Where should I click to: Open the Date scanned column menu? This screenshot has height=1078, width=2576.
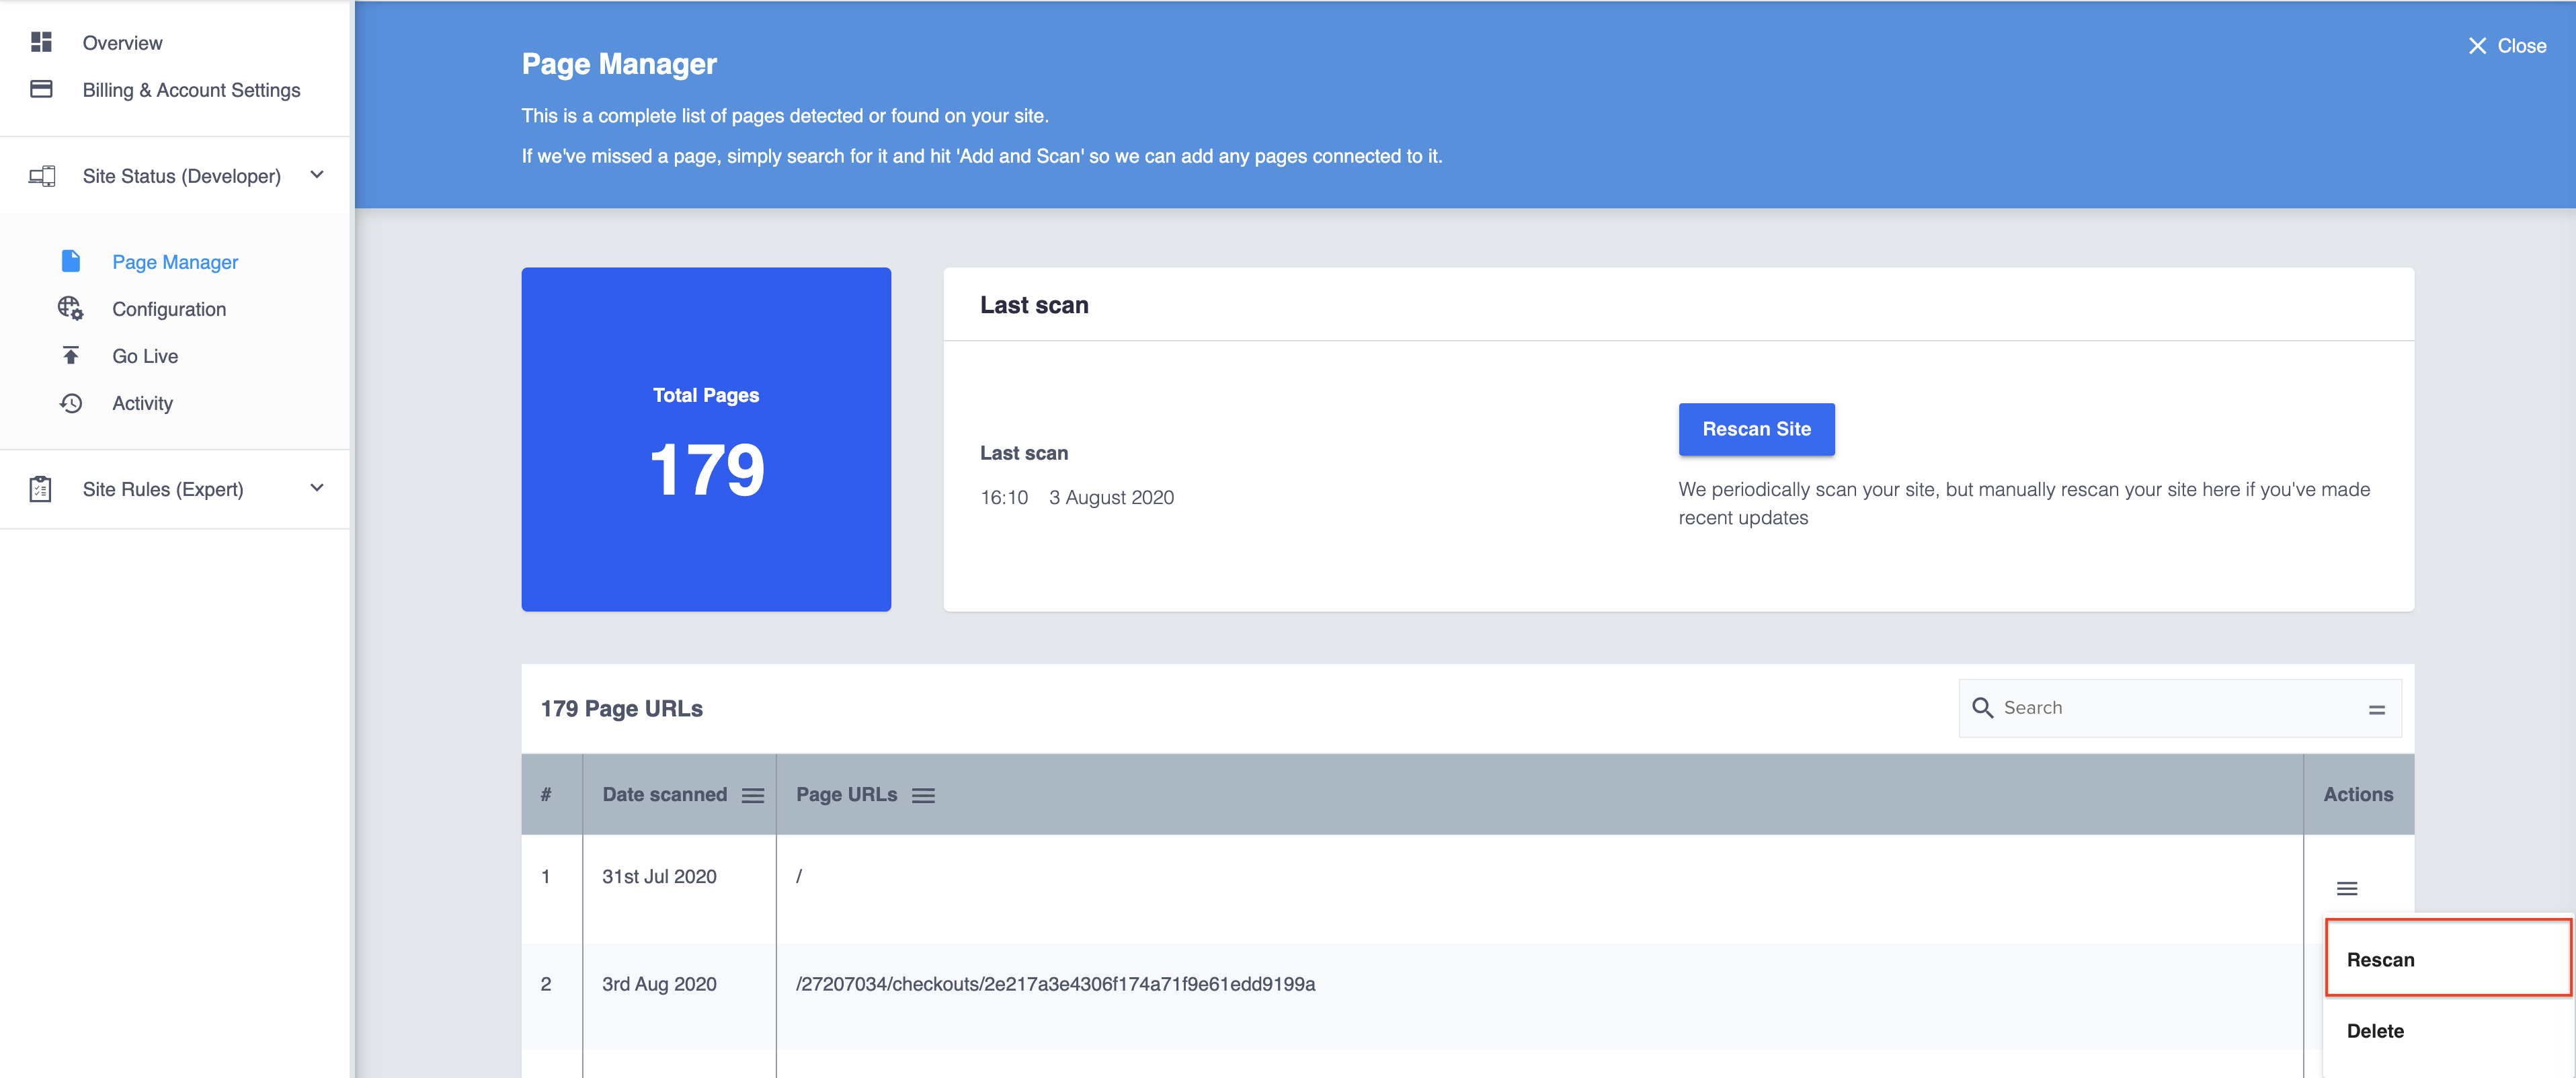click(753, 795)
